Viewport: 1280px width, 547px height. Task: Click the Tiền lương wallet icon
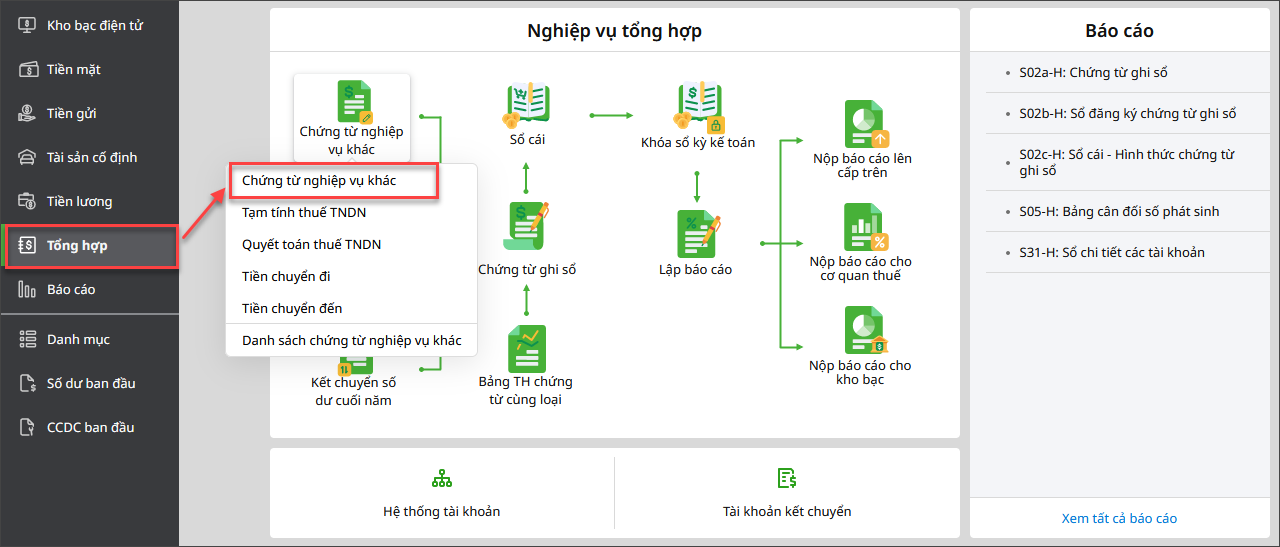tap(28, 201)
